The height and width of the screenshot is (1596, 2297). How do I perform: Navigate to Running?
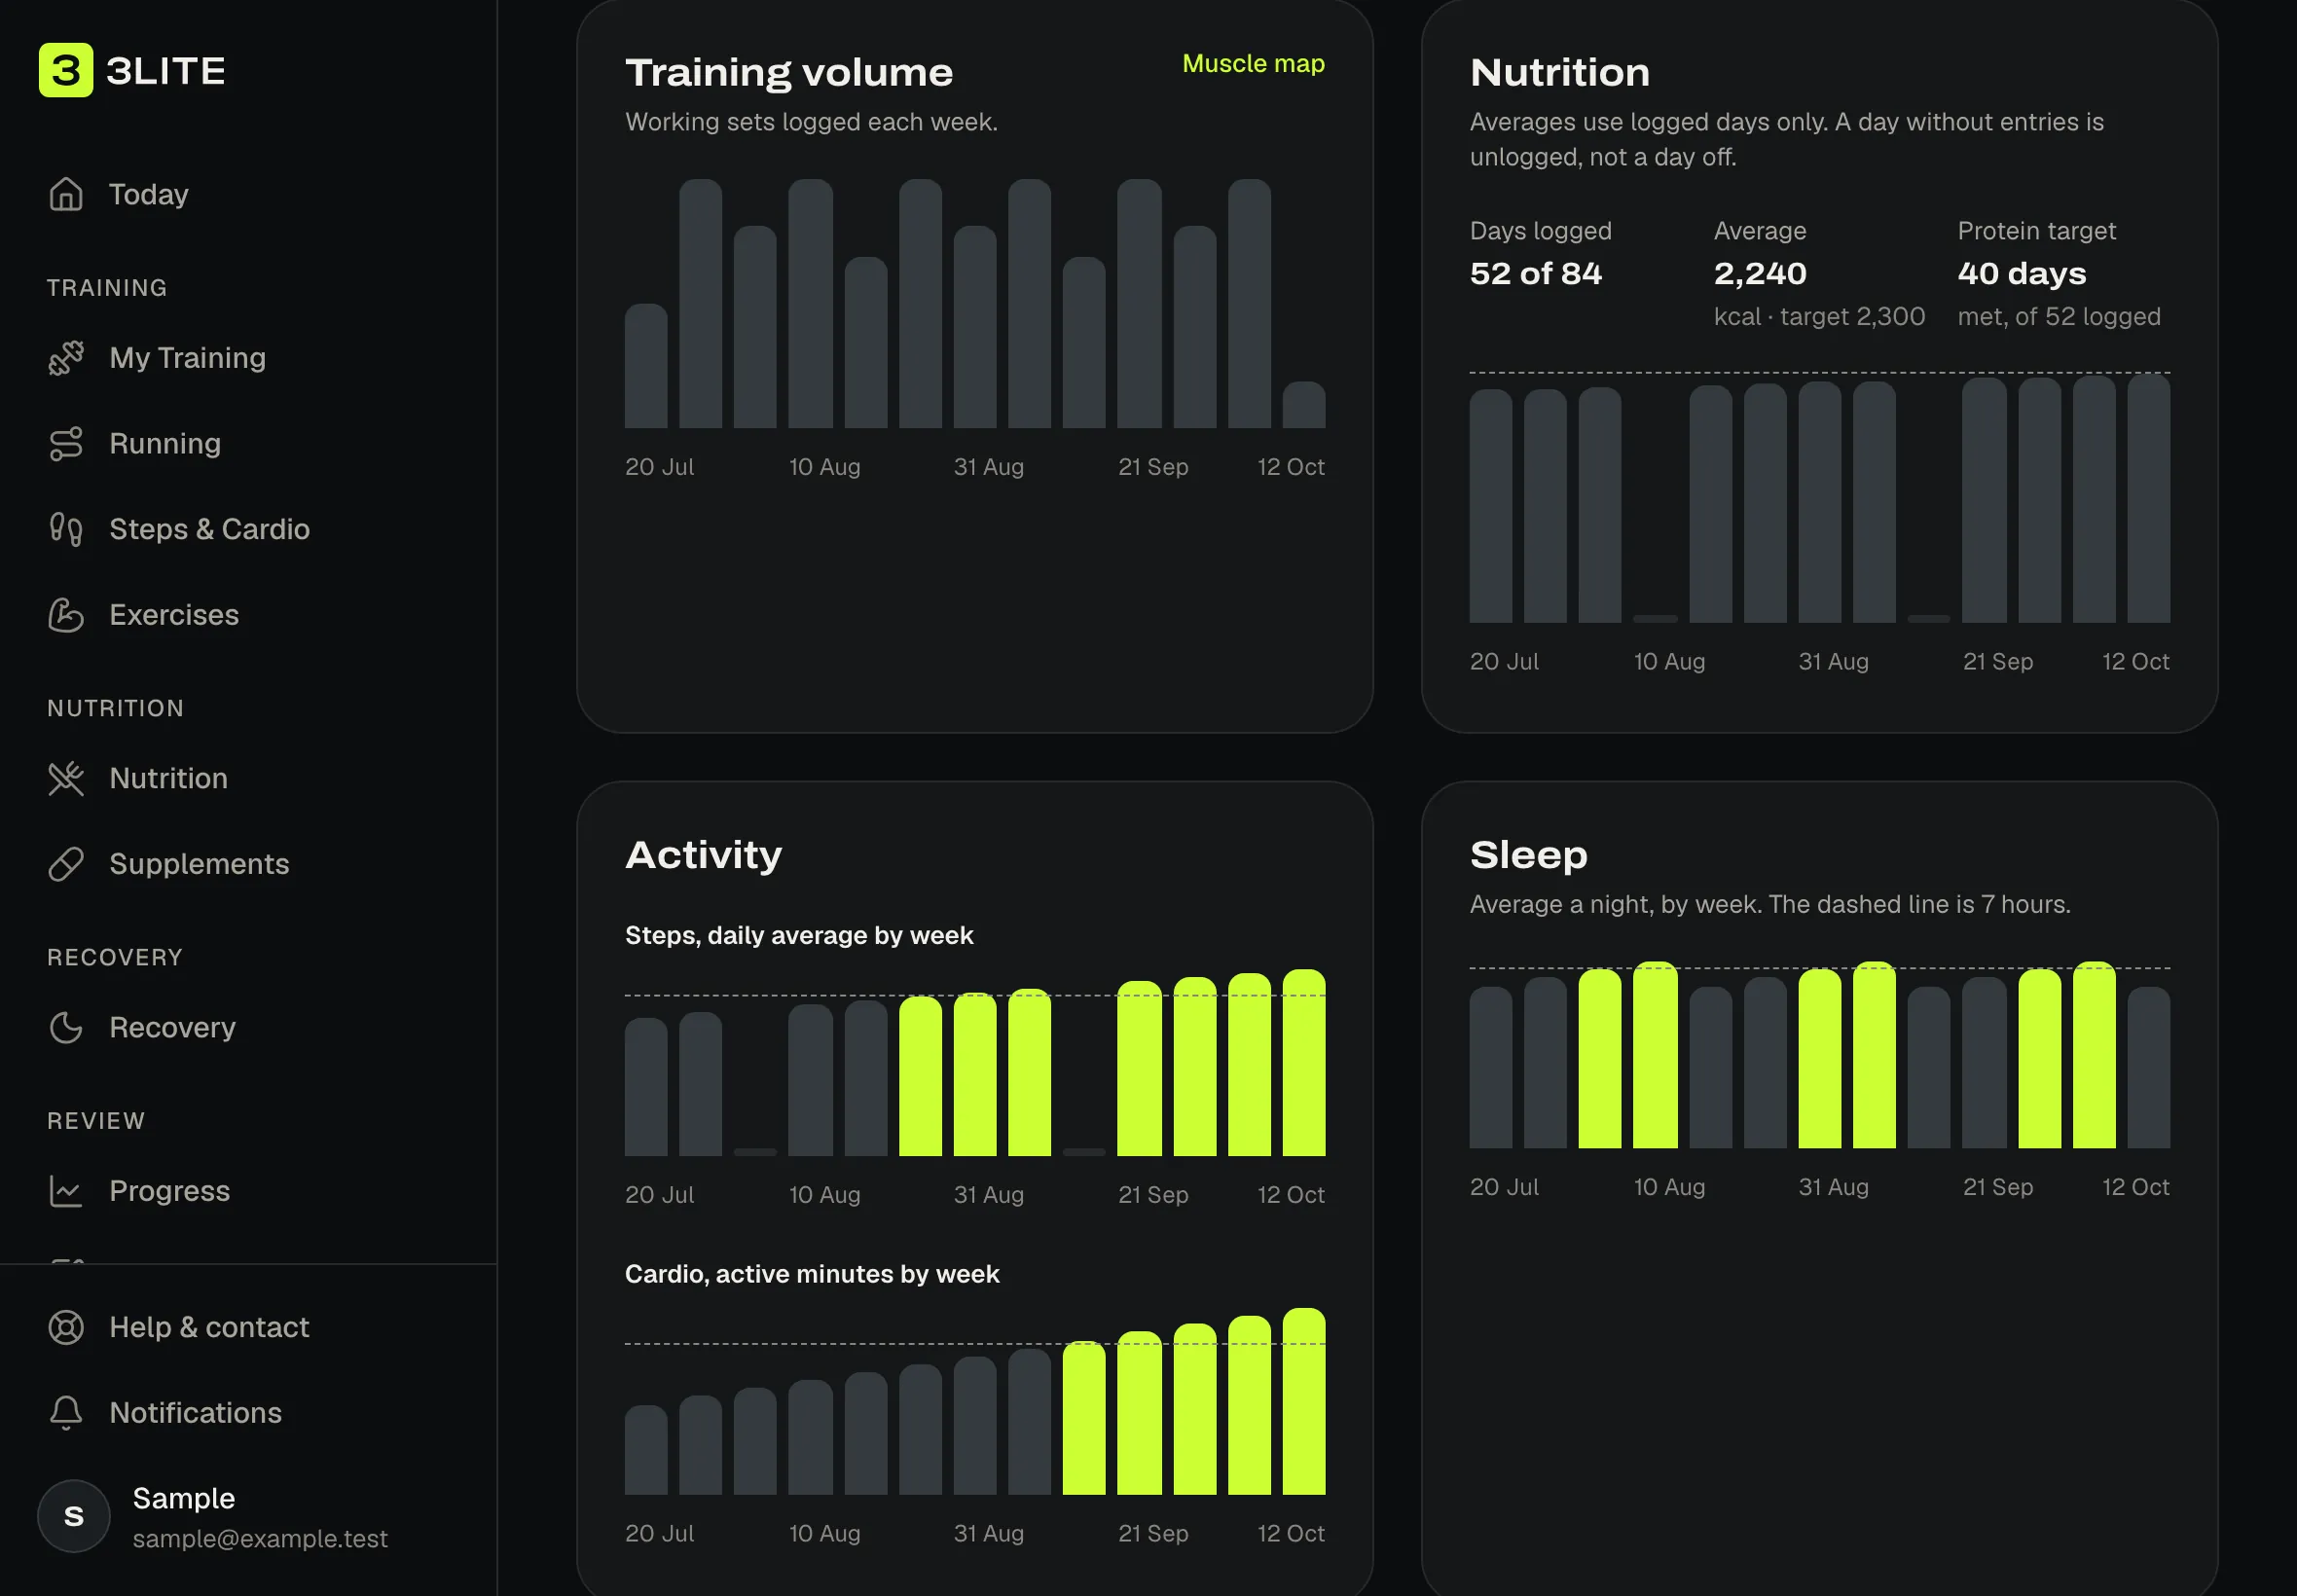(x=165, y=444)
